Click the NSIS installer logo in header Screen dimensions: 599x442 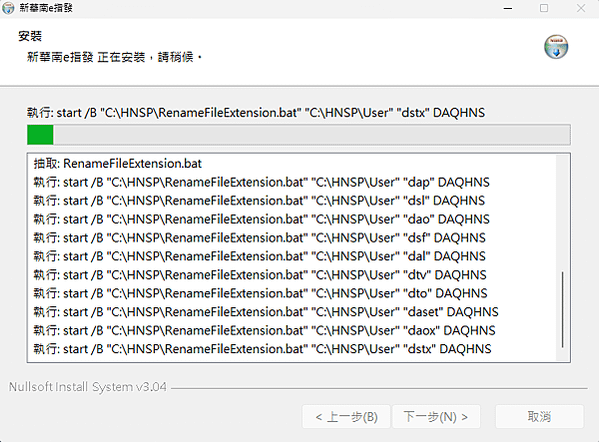coord(556,47)
